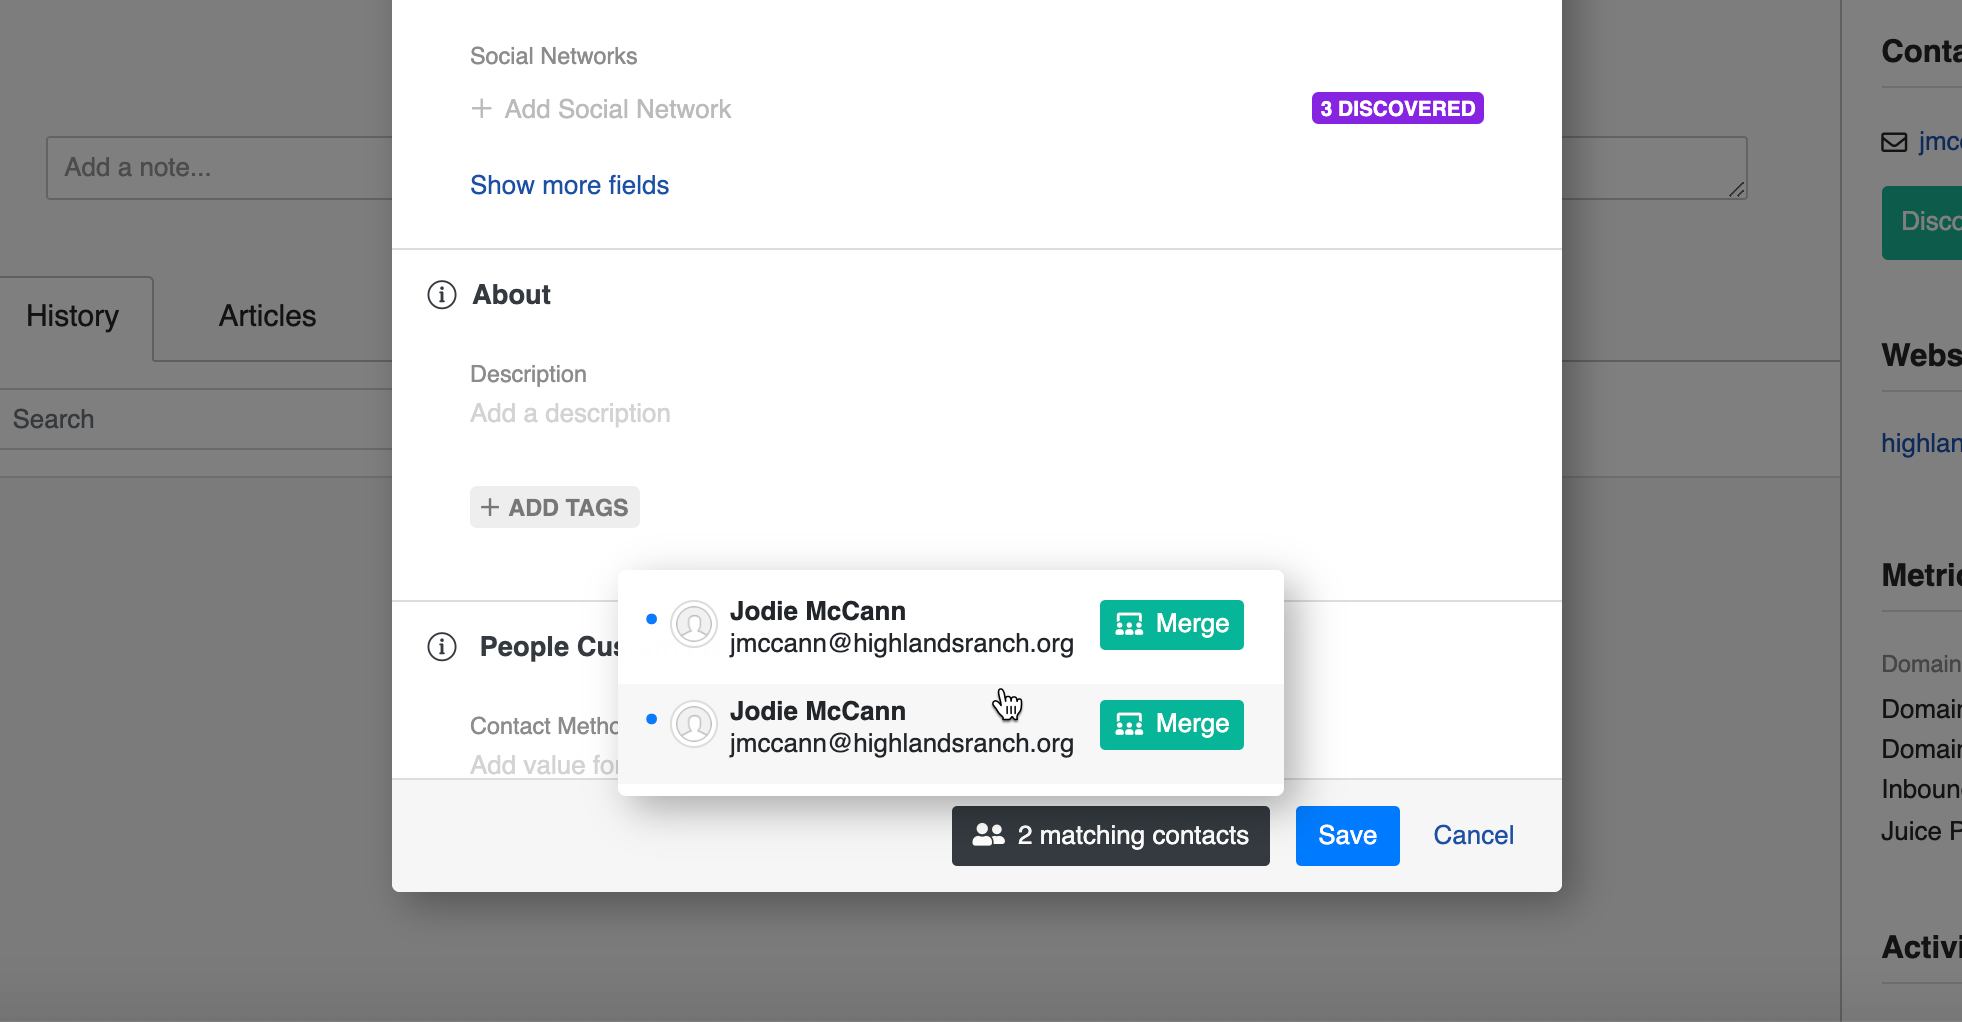
Task: Toggle the 2 matching contacts popup
Action: coord(1110,836)
